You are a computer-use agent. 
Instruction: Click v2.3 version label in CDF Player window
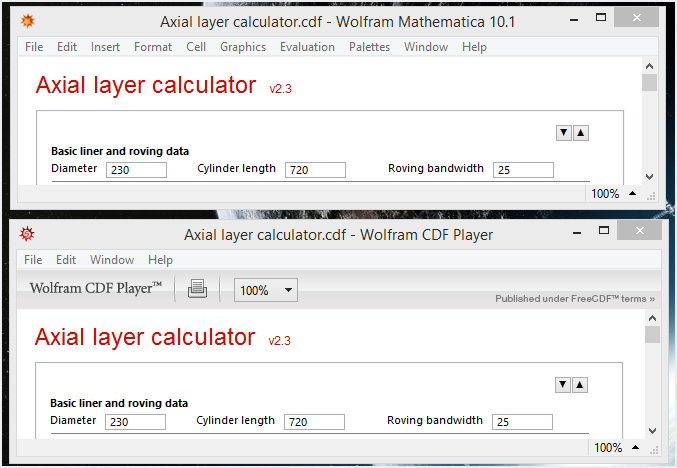pyautogui.click(x=280, y=341)
